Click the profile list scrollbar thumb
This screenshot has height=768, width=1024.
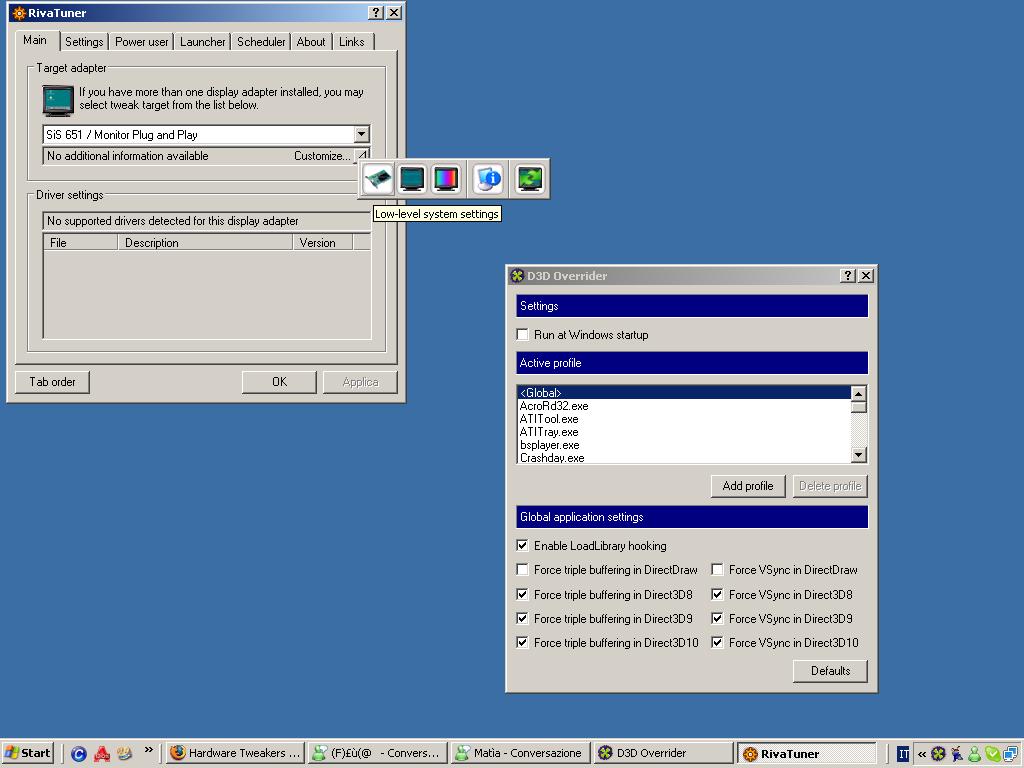(859, 407)
